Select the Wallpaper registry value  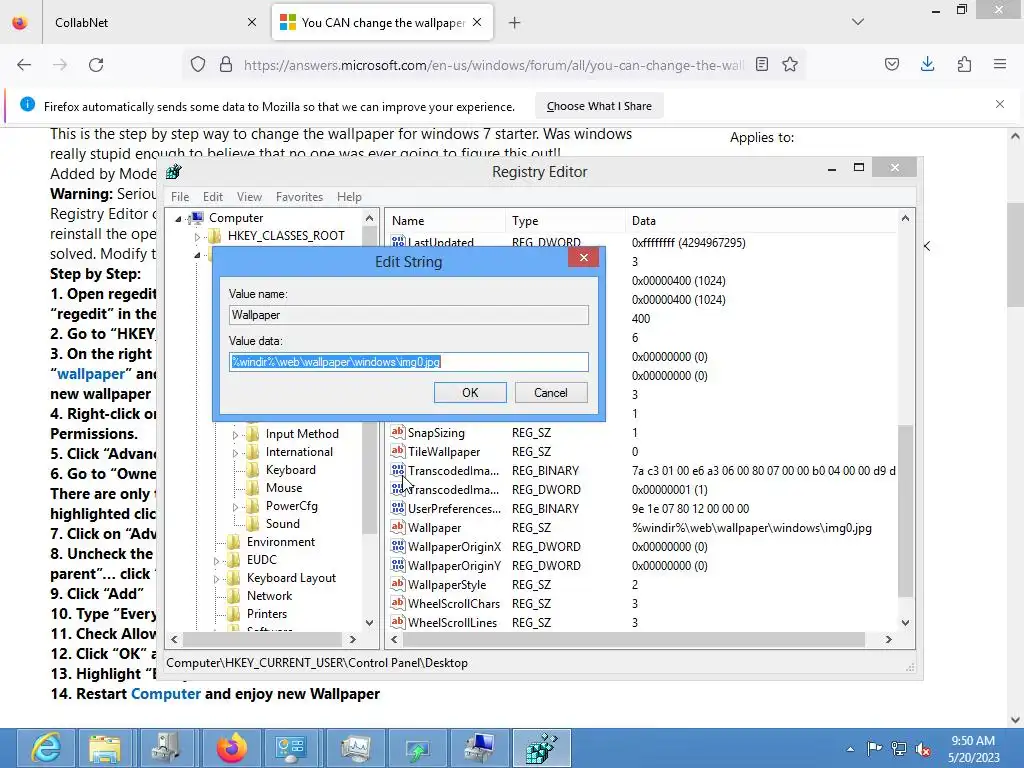point(434,528)
